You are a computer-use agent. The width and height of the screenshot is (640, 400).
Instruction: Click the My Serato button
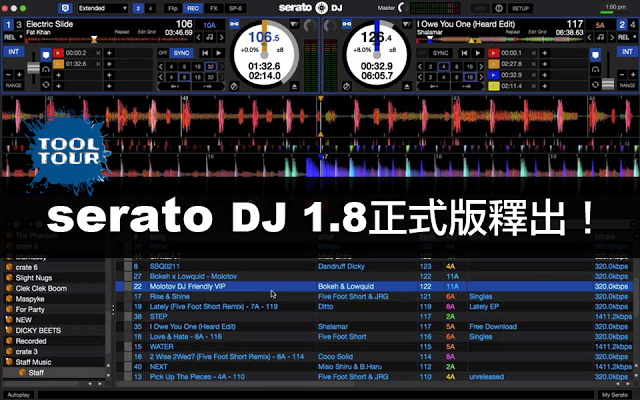click(615, 395)
